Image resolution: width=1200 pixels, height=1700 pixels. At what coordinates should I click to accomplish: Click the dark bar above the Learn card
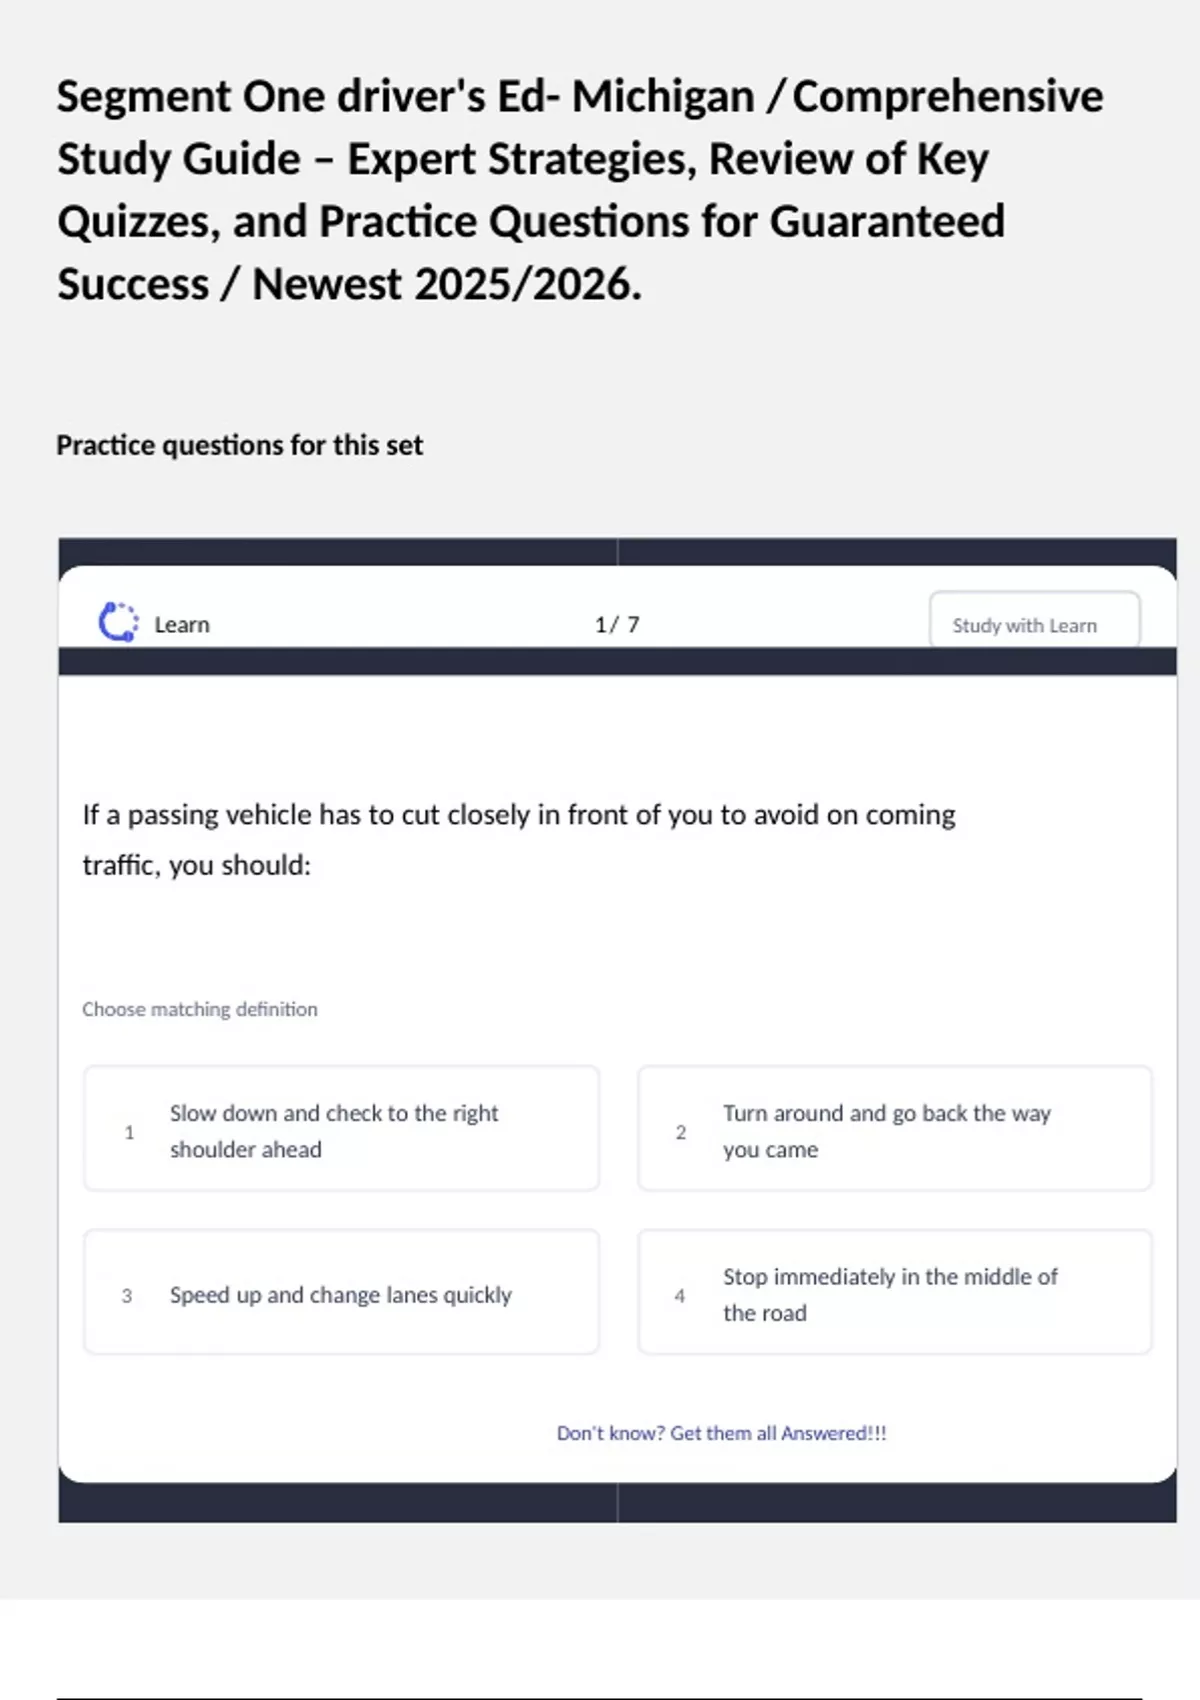pyautogui.click(x=617, y=551)
